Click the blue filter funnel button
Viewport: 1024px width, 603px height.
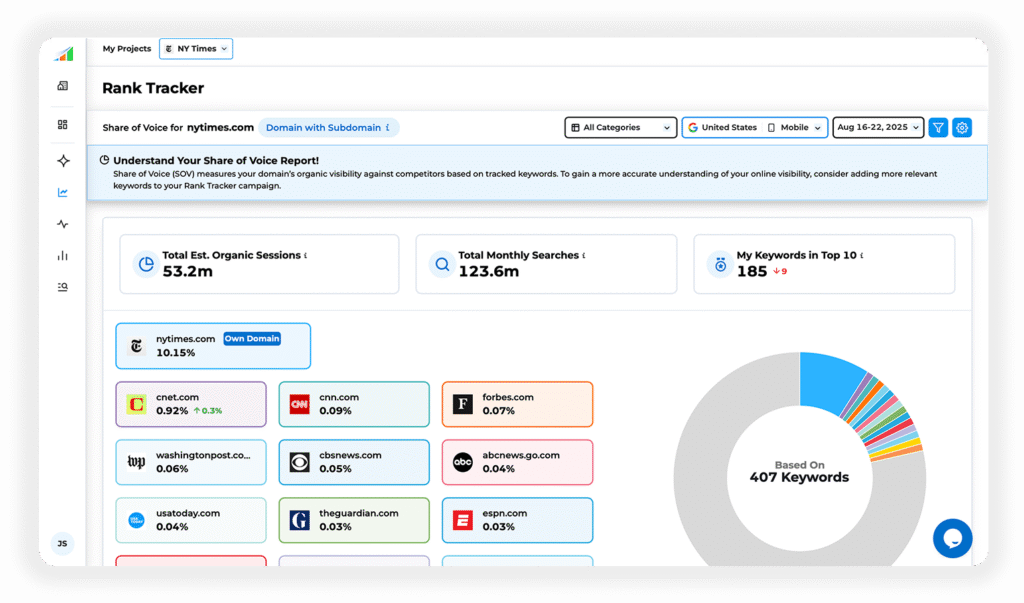(x=938, y=128)
